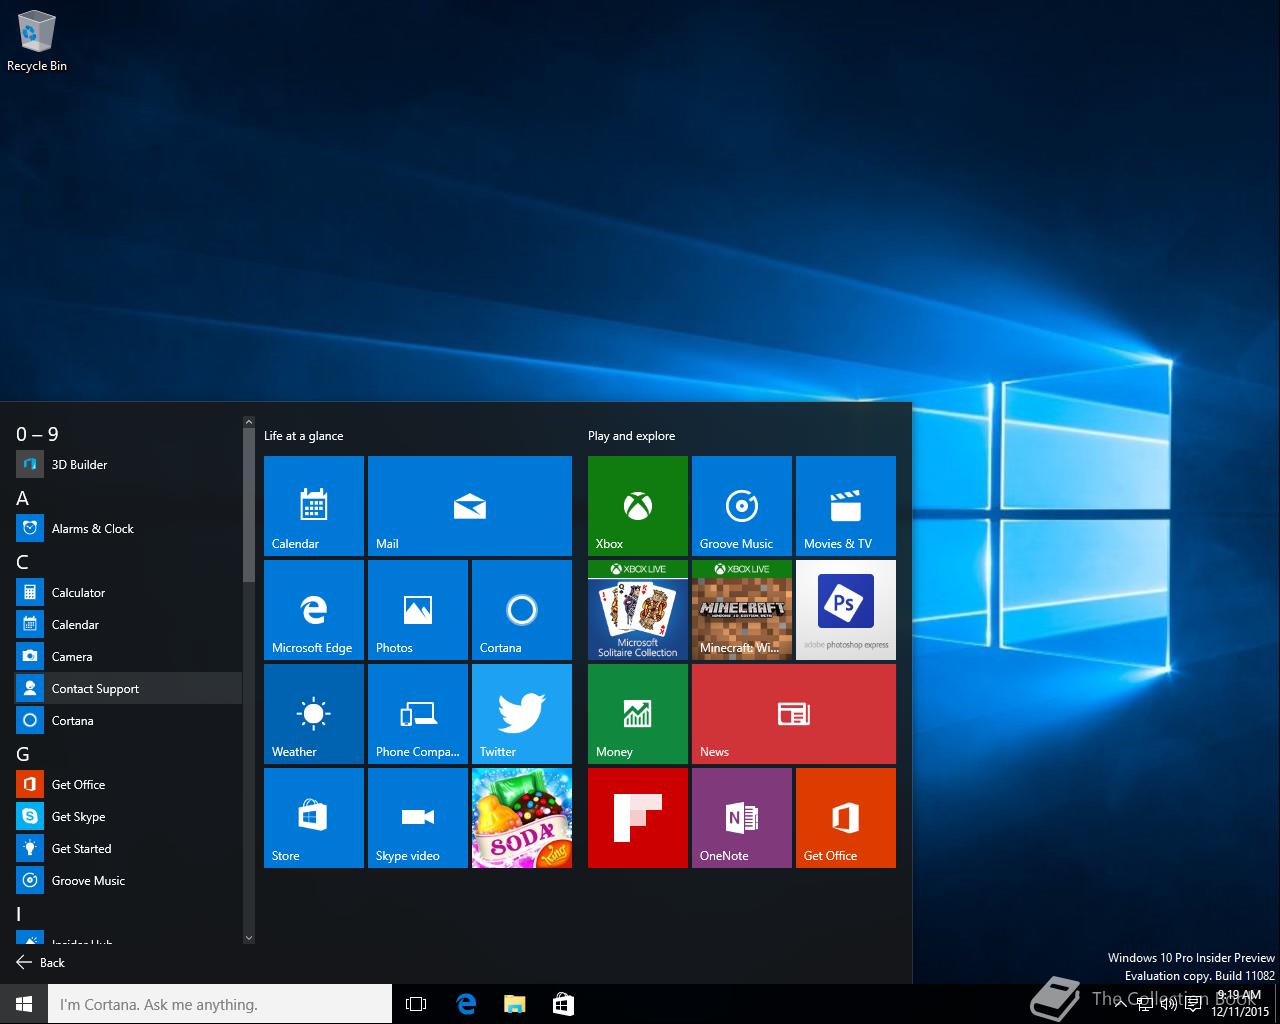Open the Photos tile

pos(418,610)
